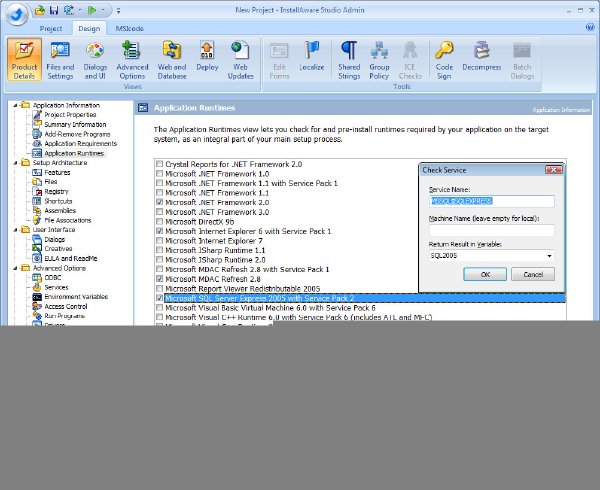The image size is (600, 490).
Task: Close the Check Service dialog
Action: click(x=553, y=170)
